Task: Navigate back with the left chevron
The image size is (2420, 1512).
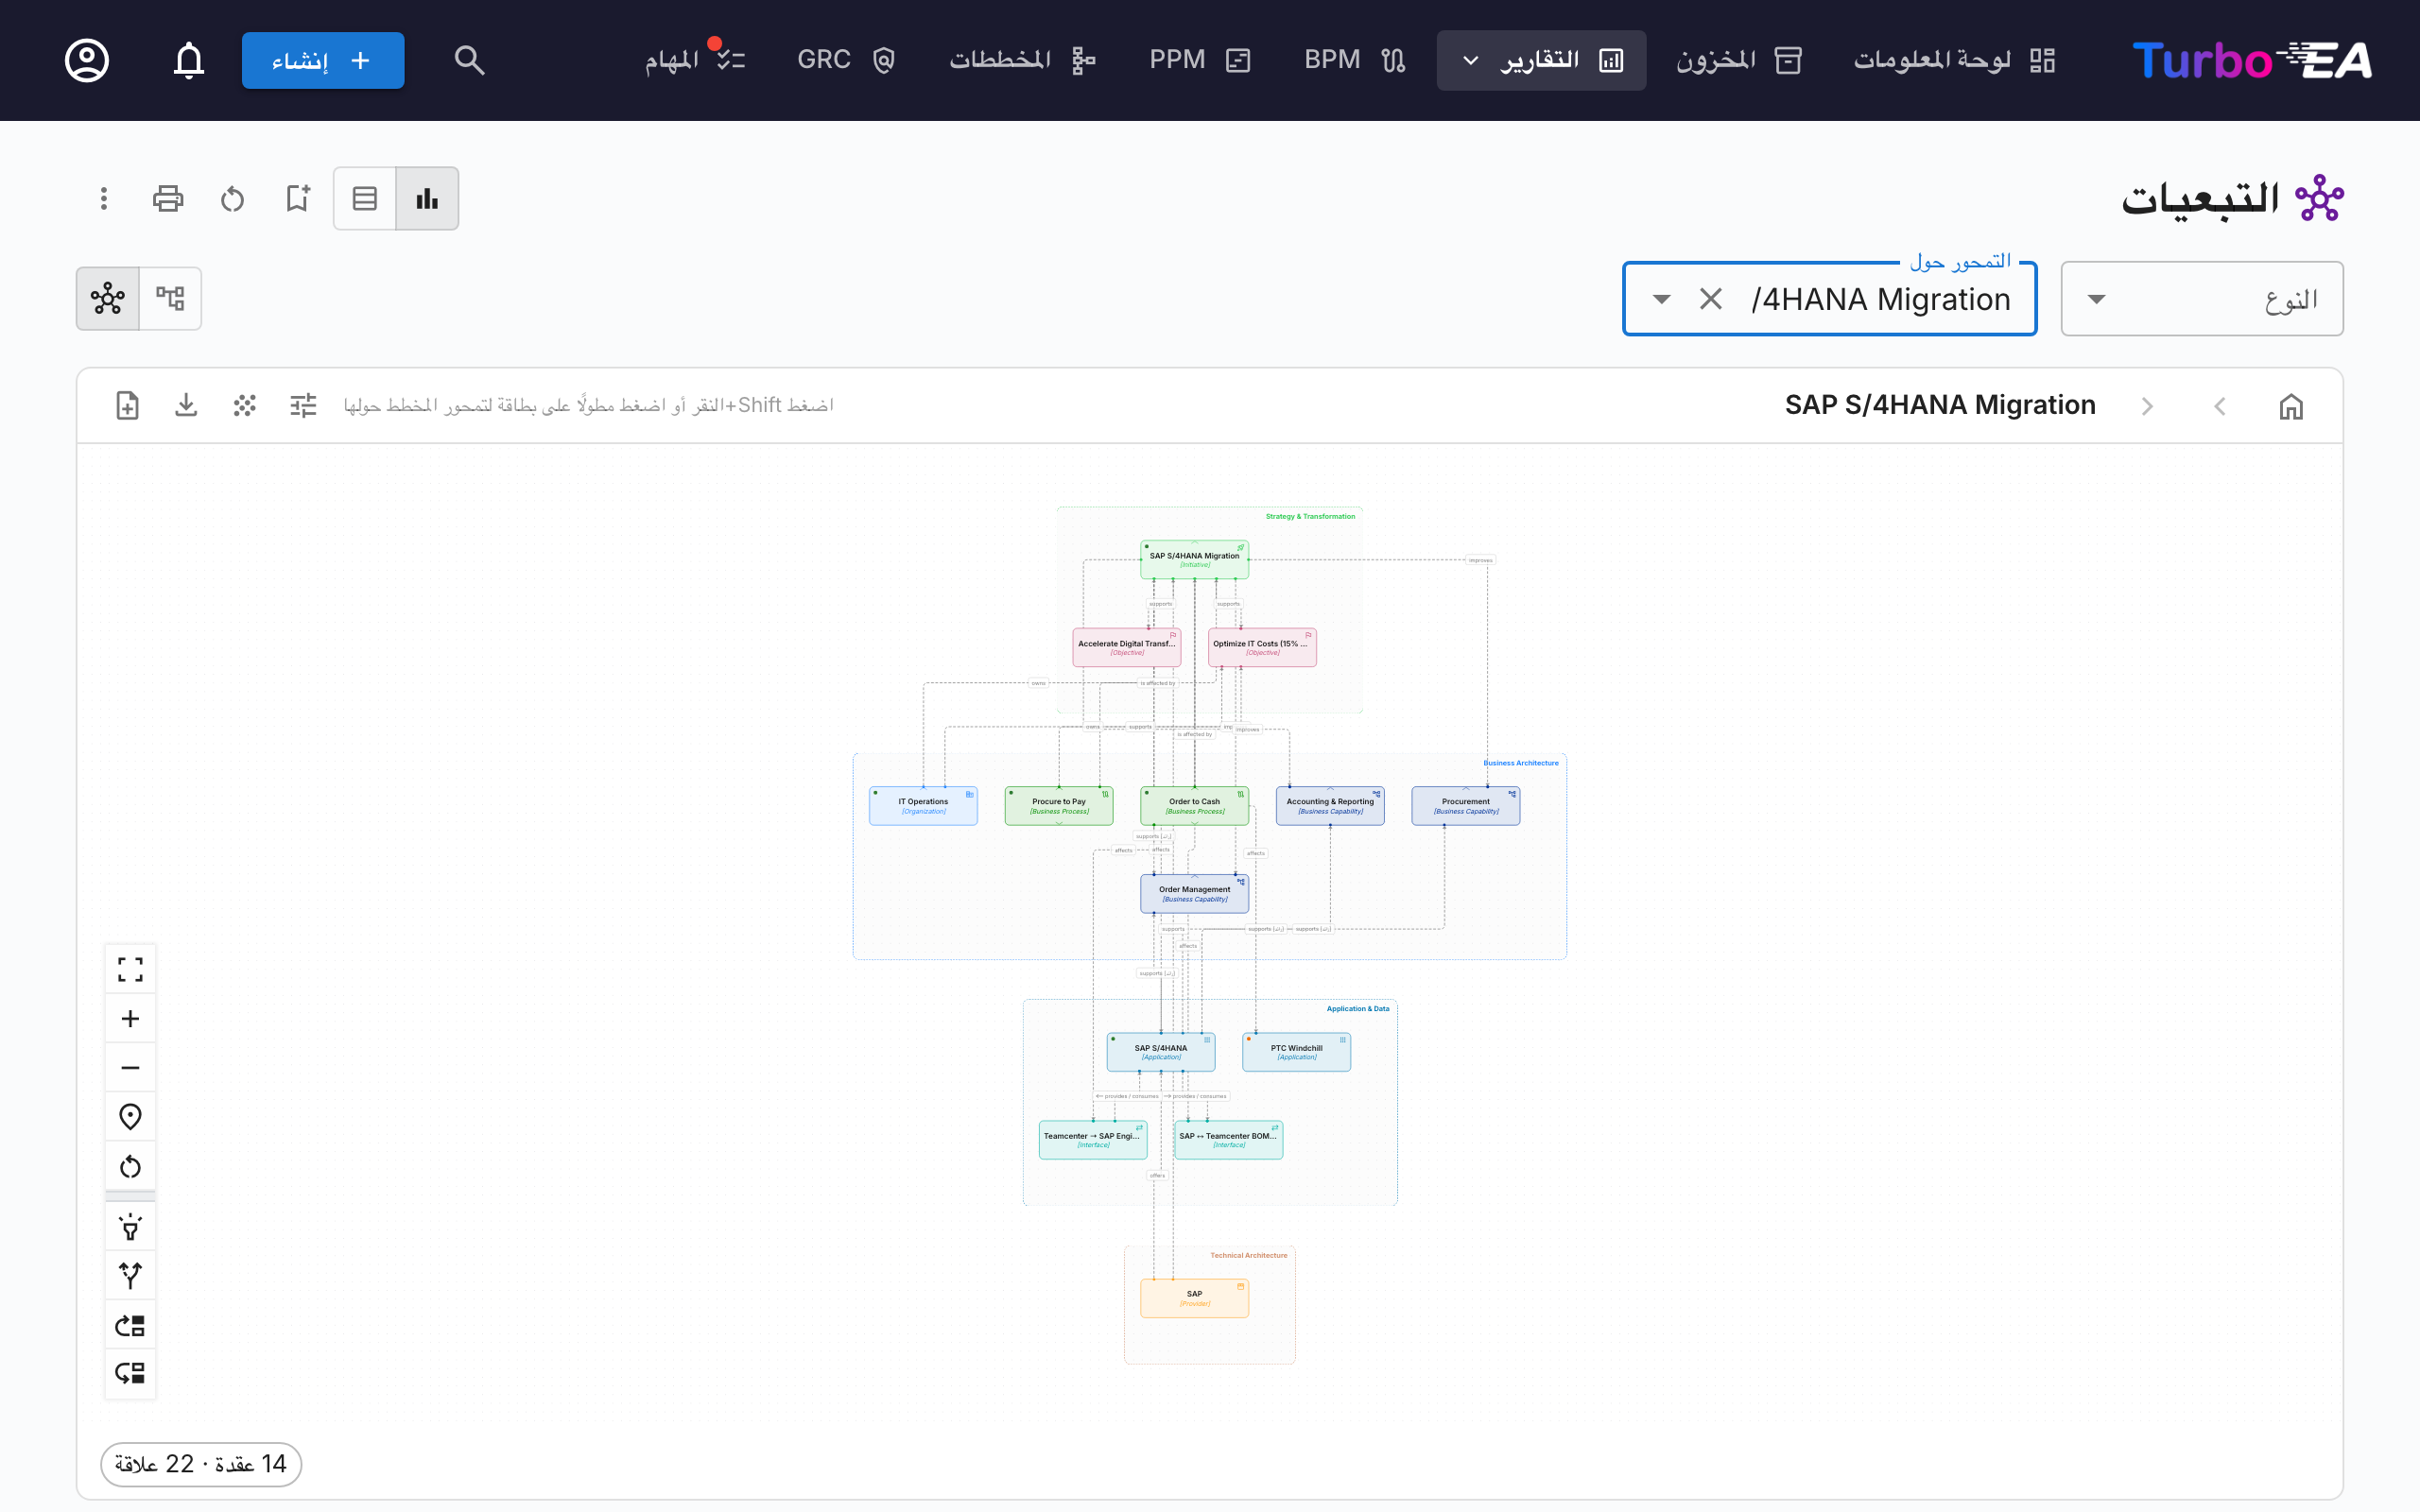Action: click(x=2220, y=406)
